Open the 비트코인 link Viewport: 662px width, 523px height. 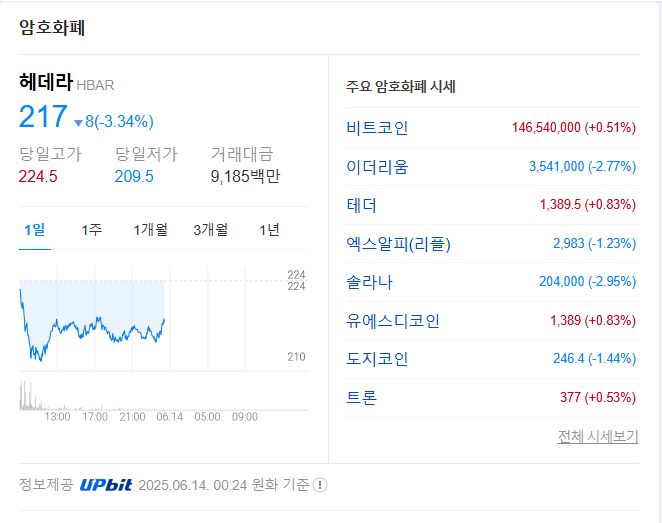(377, 127)
